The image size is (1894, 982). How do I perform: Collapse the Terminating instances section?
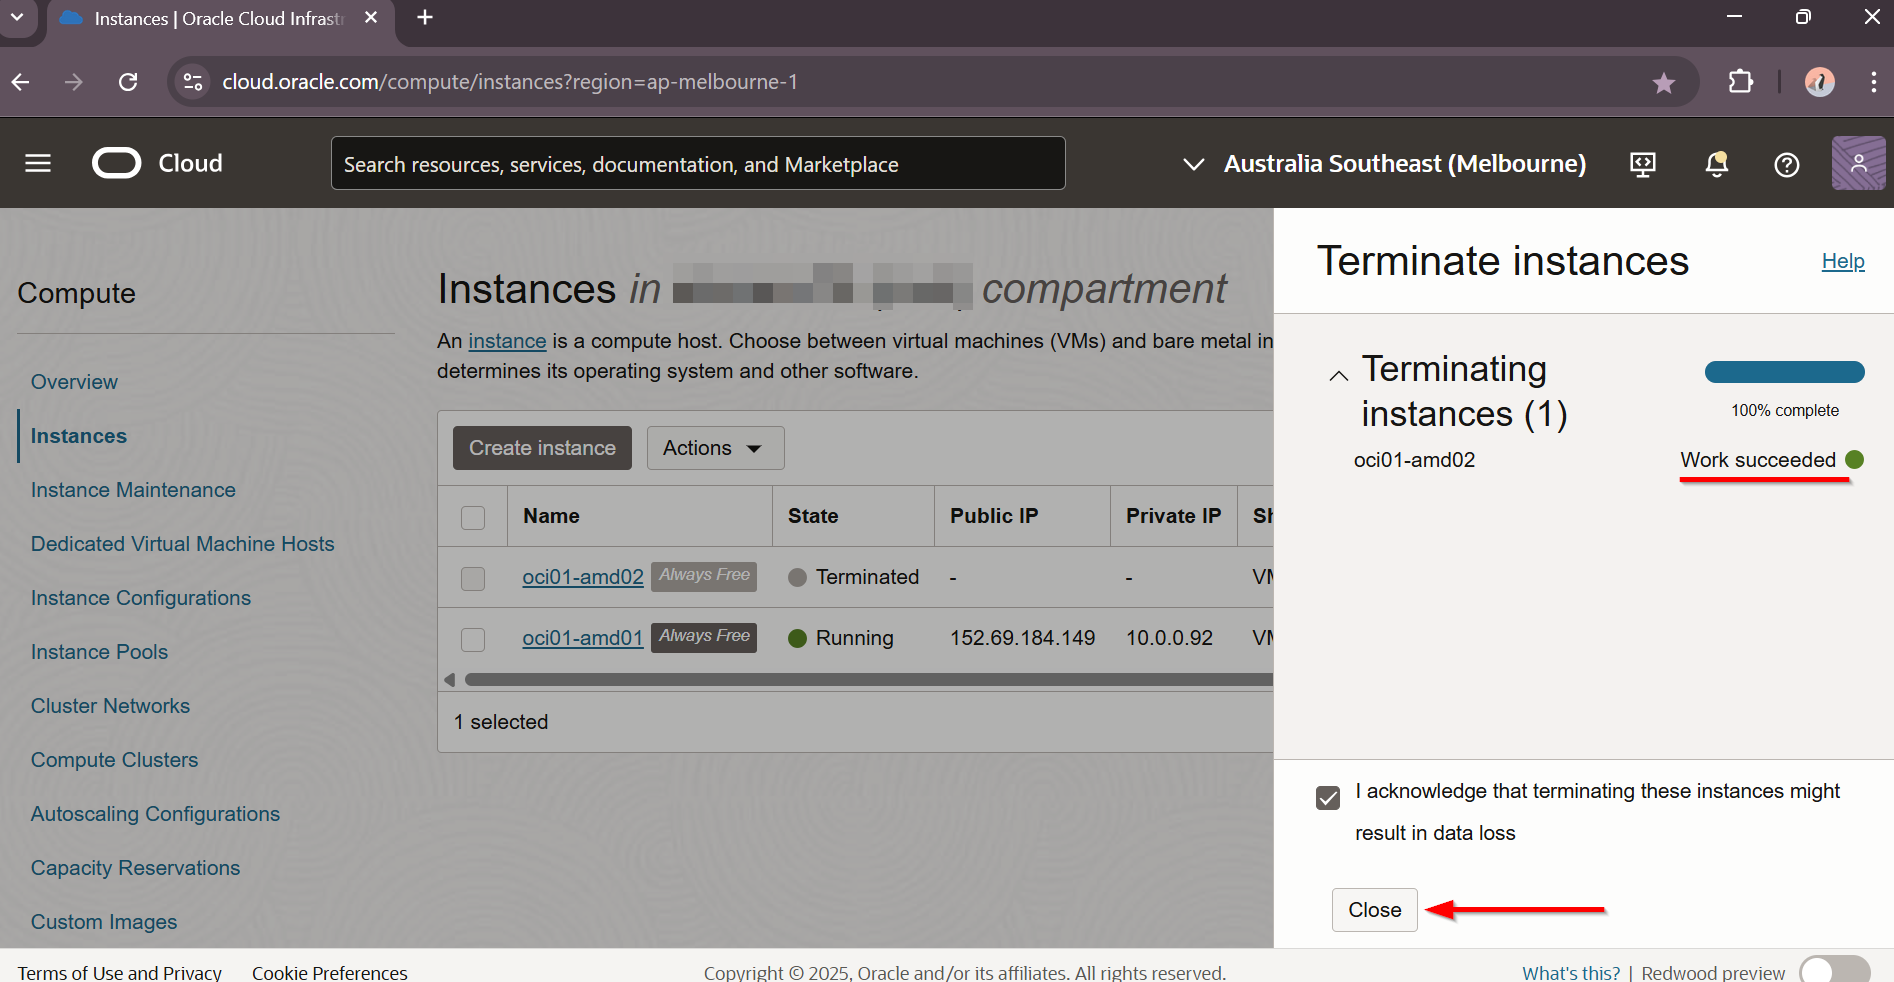pos(1338,376)
